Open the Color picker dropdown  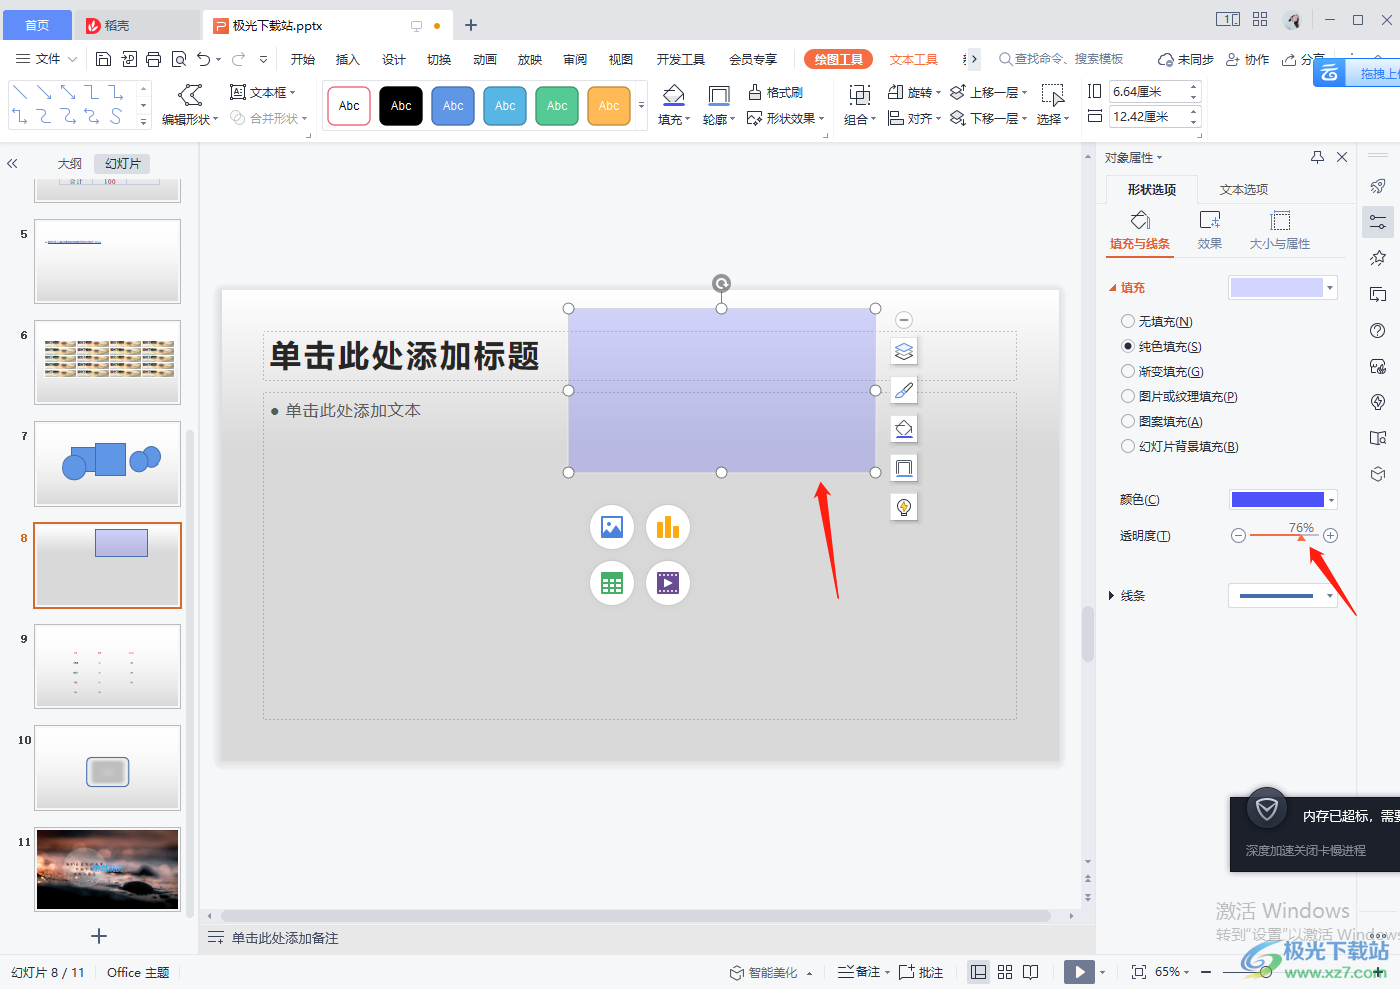[1331, 500]
